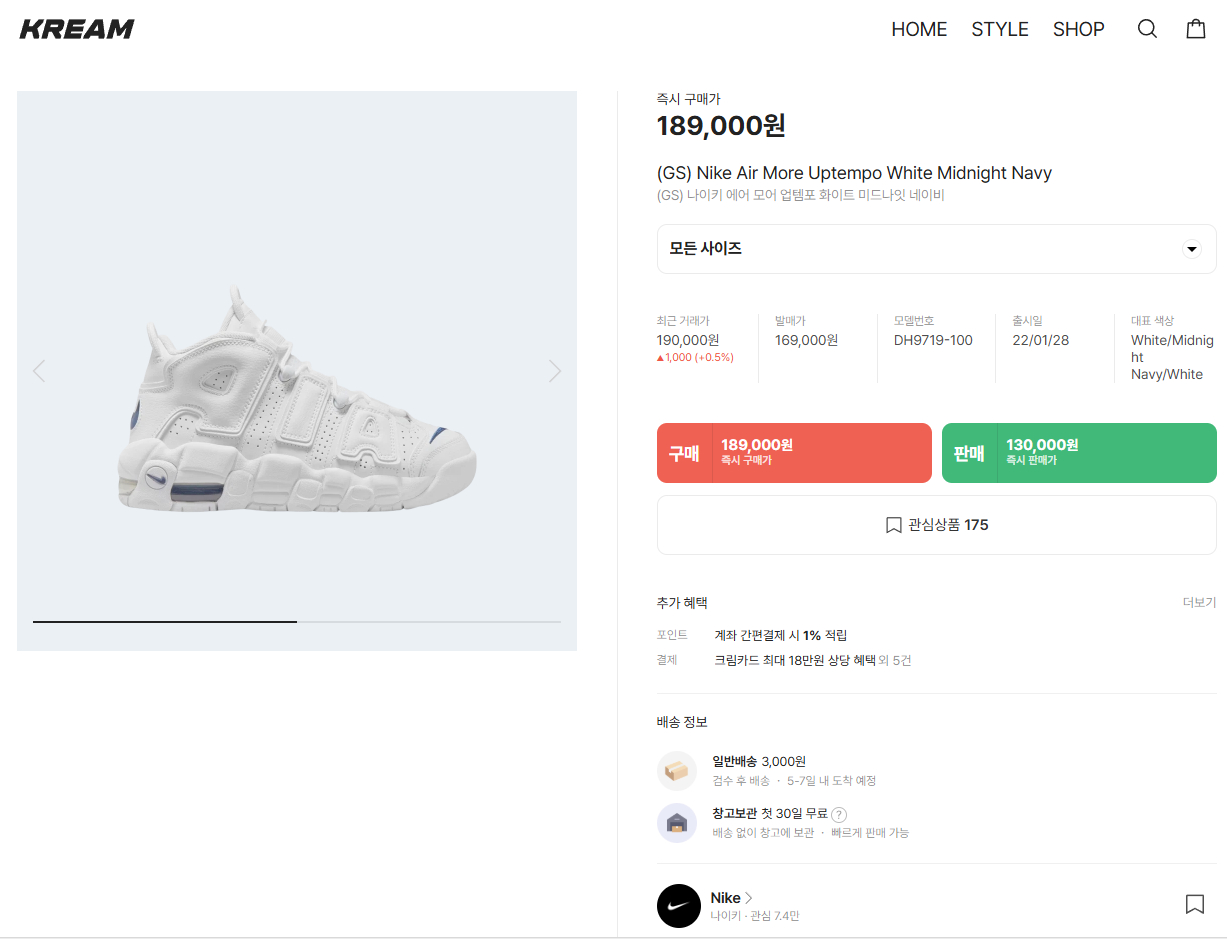
Task: Toggle bookmark for Nike brand
Action: point(1194,904)
